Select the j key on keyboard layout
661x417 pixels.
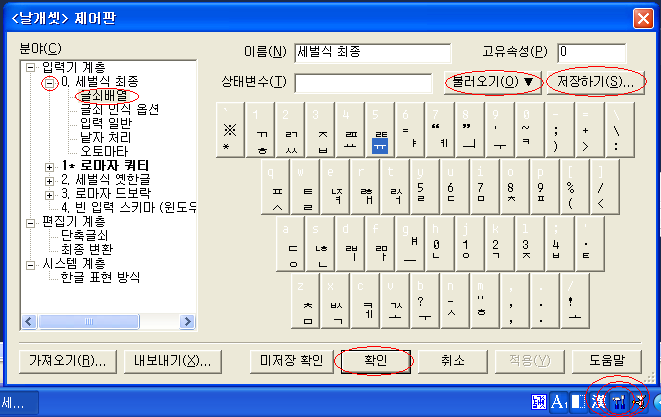point(470,244)
